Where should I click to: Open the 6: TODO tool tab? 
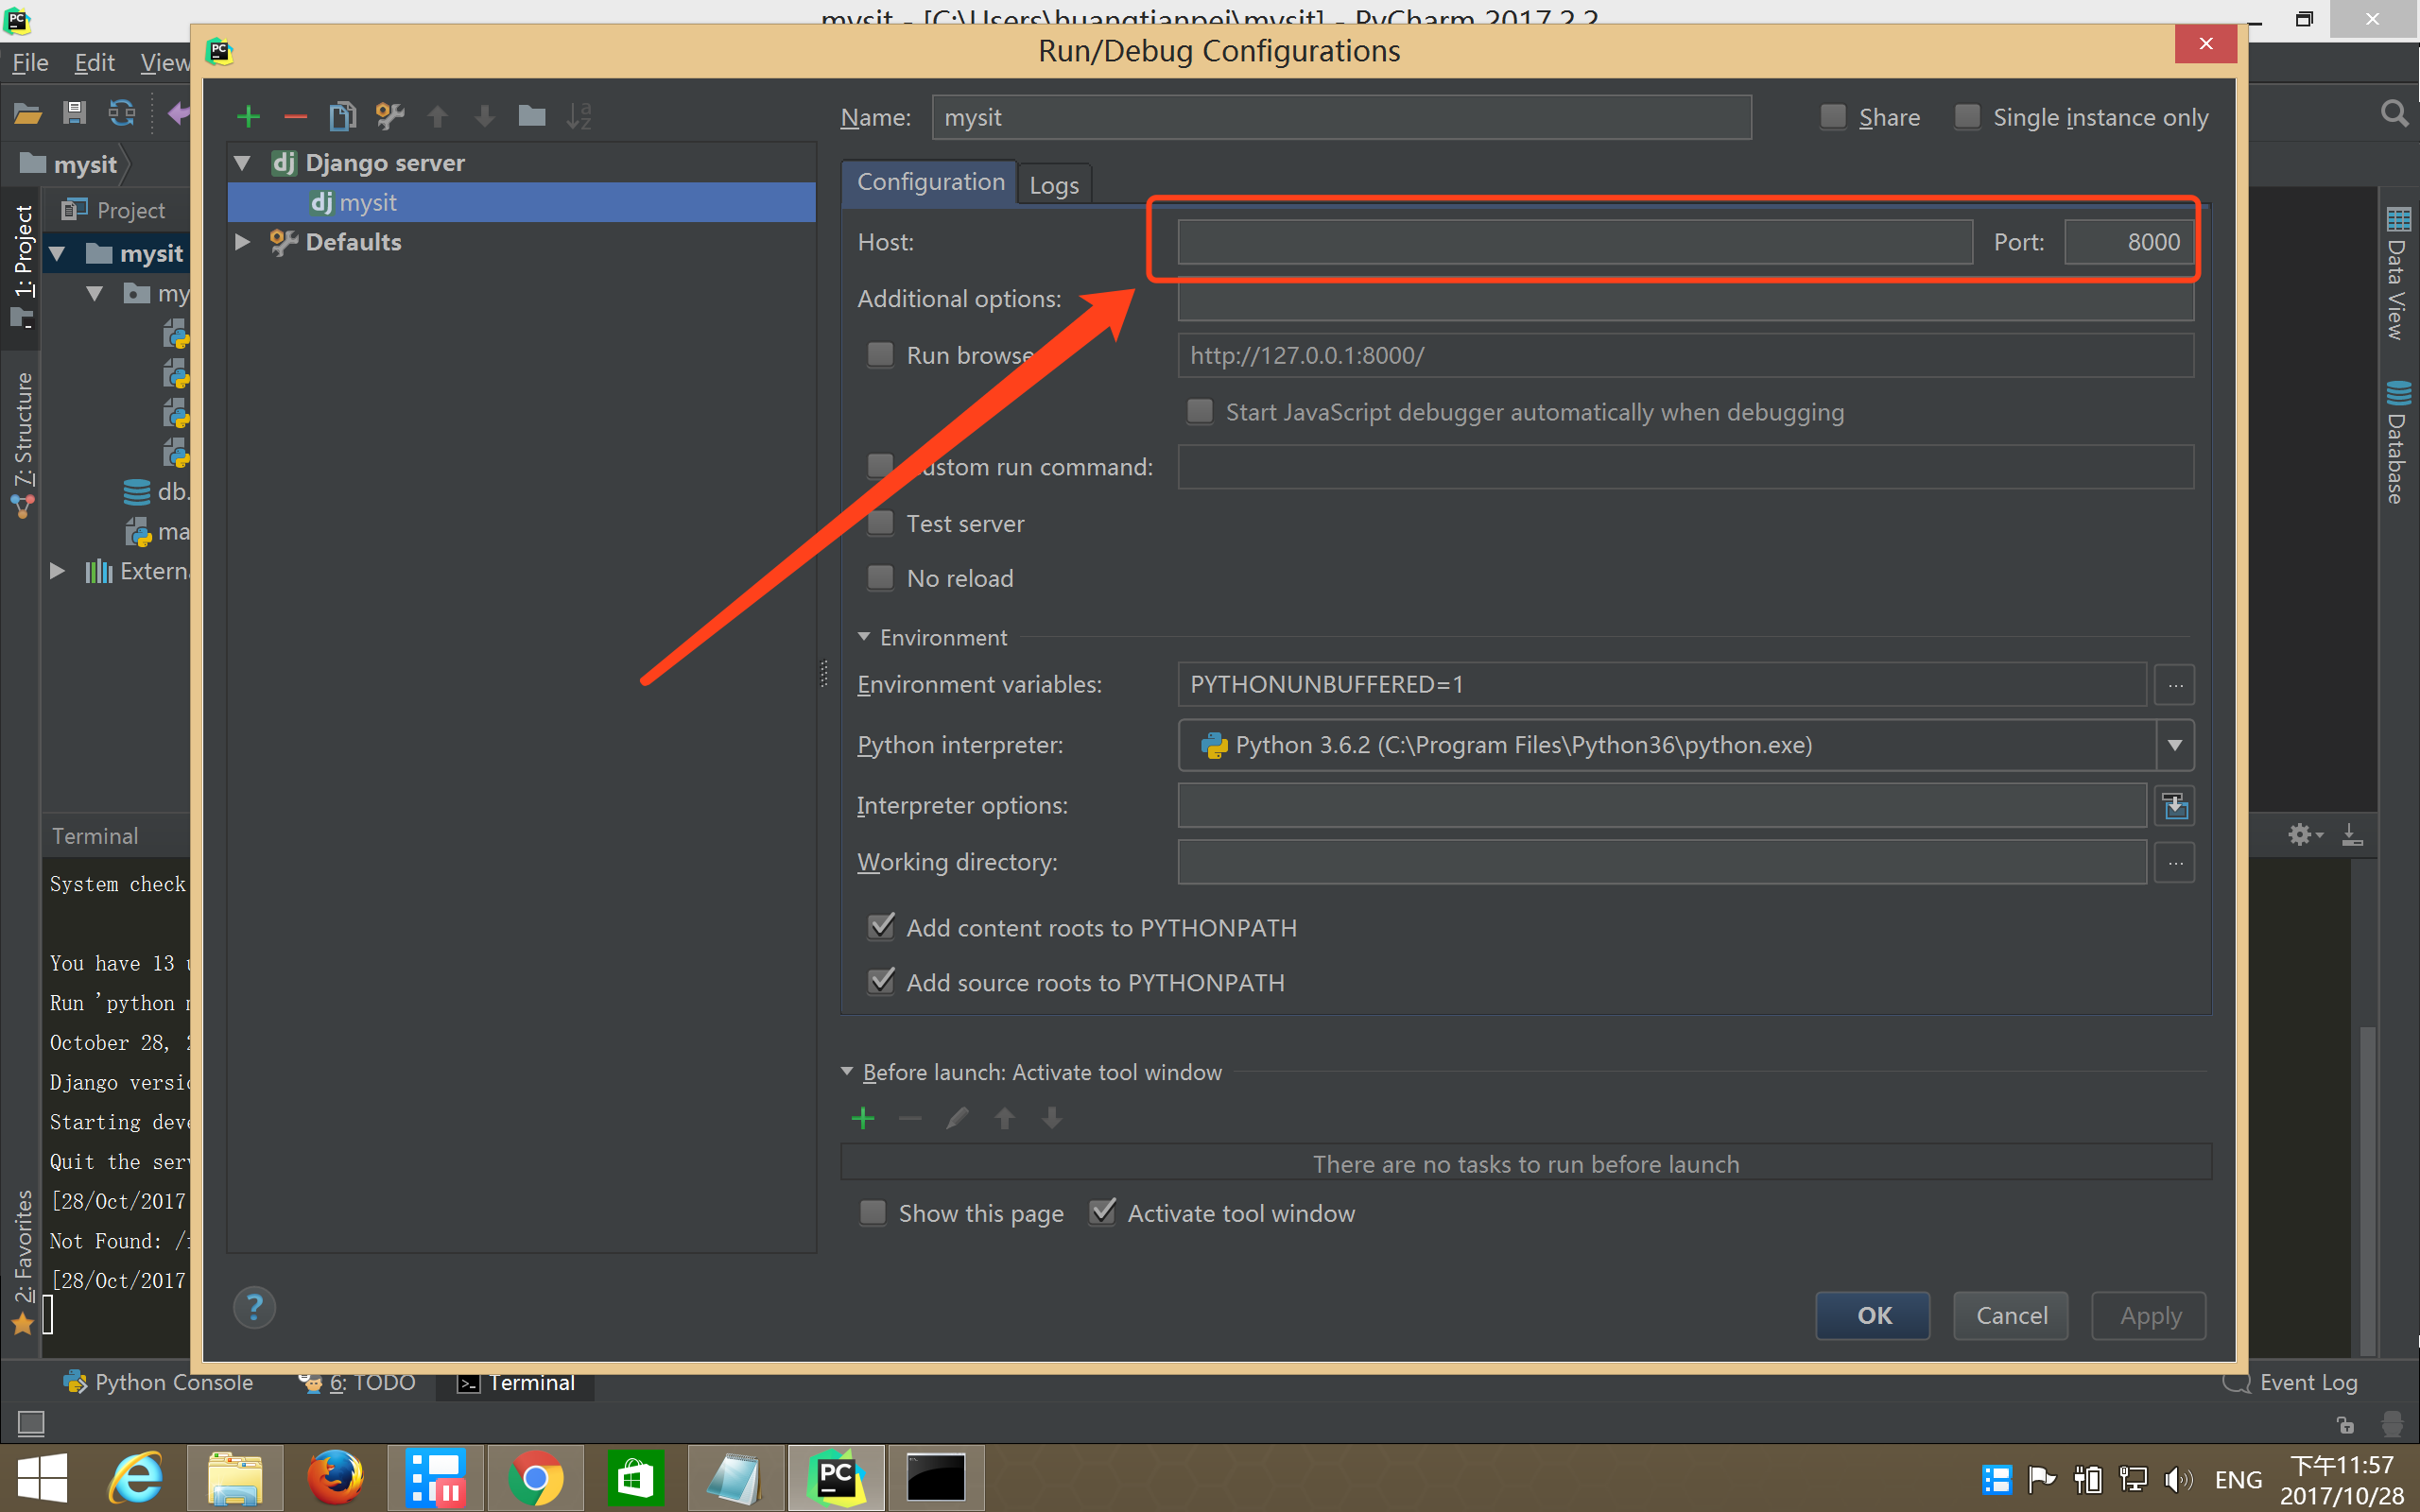(x=357, y=1382)
